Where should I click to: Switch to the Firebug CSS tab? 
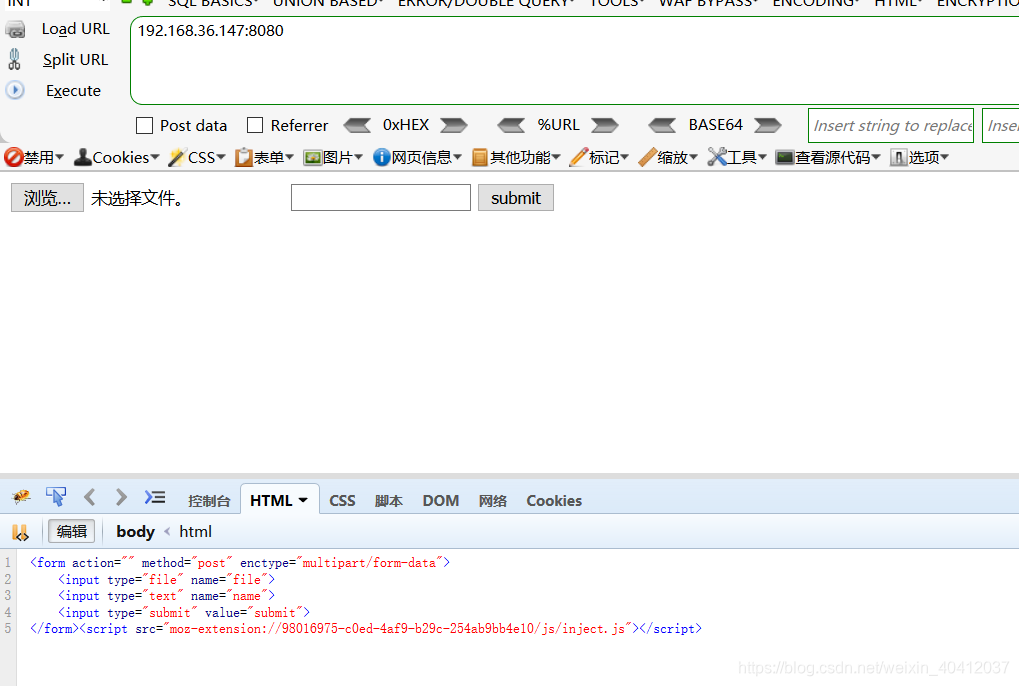point(342,501)
